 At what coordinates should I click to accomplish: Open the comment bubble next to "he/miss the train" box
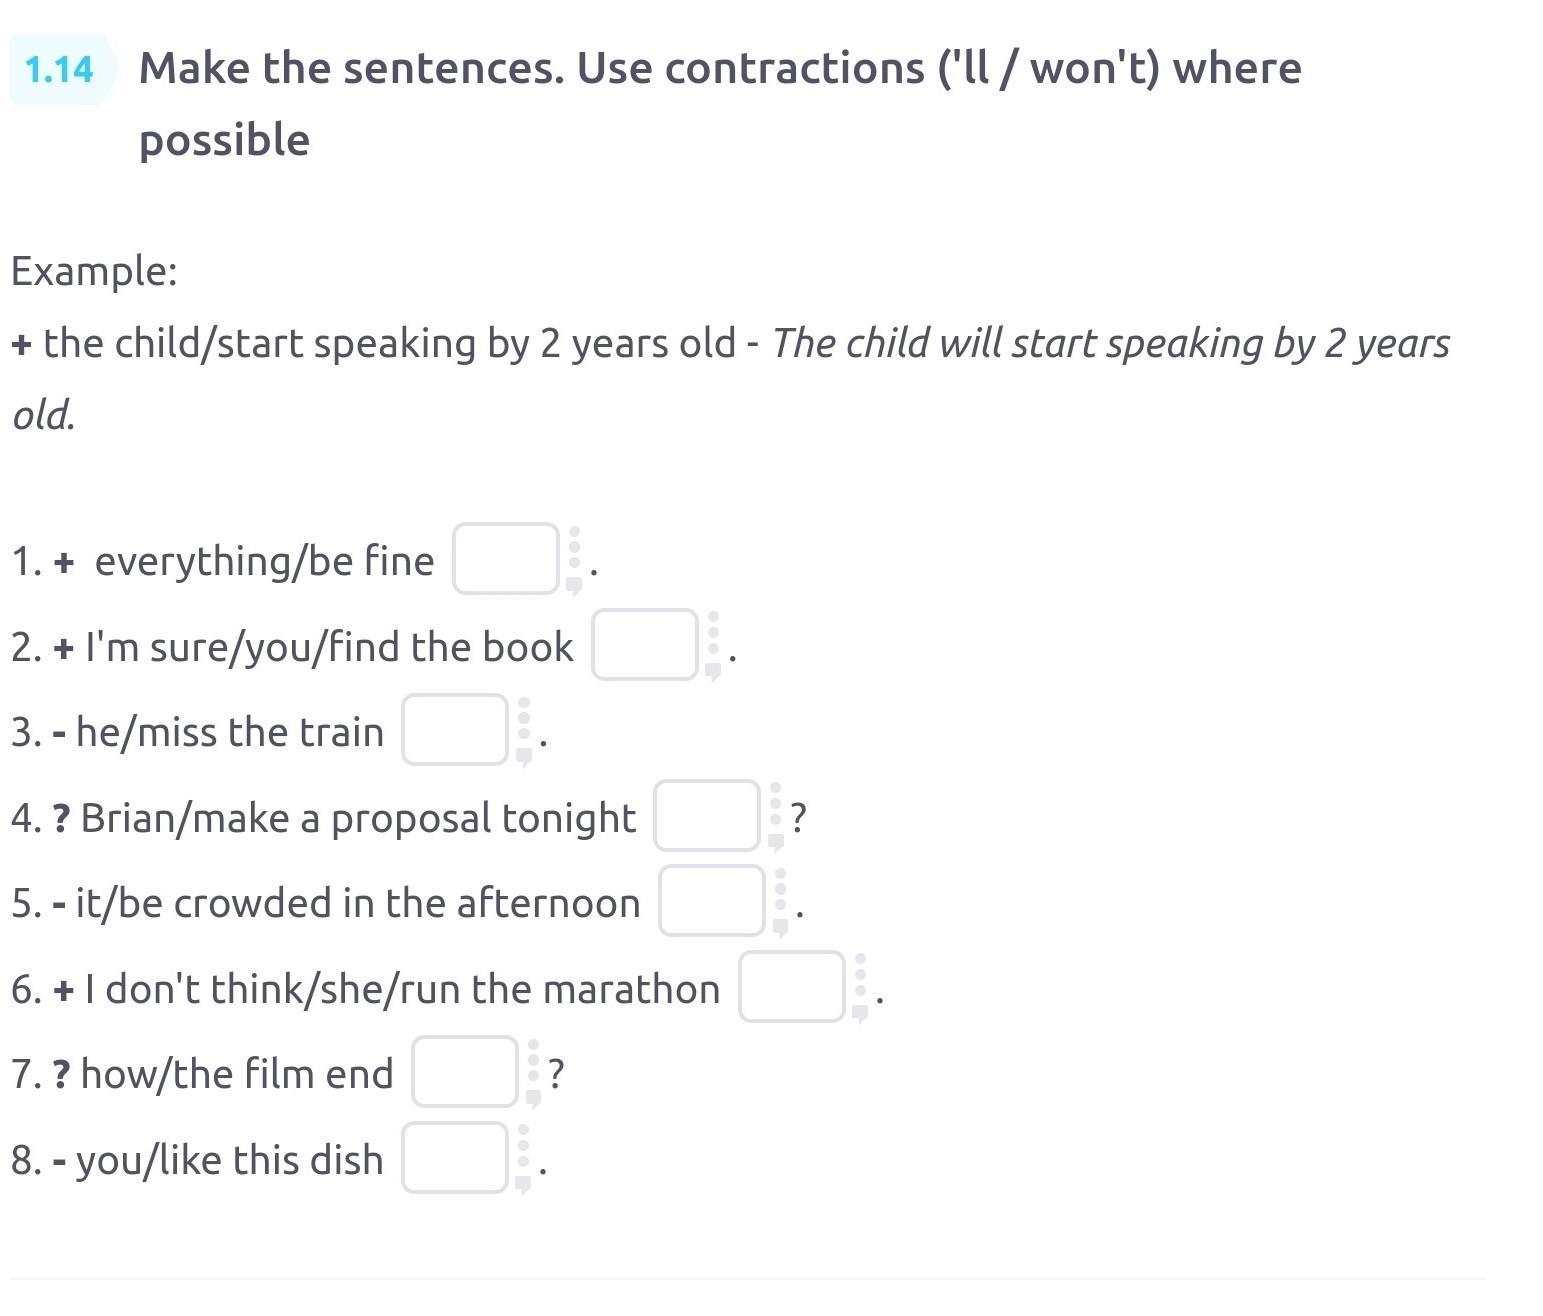pos(523,756)
